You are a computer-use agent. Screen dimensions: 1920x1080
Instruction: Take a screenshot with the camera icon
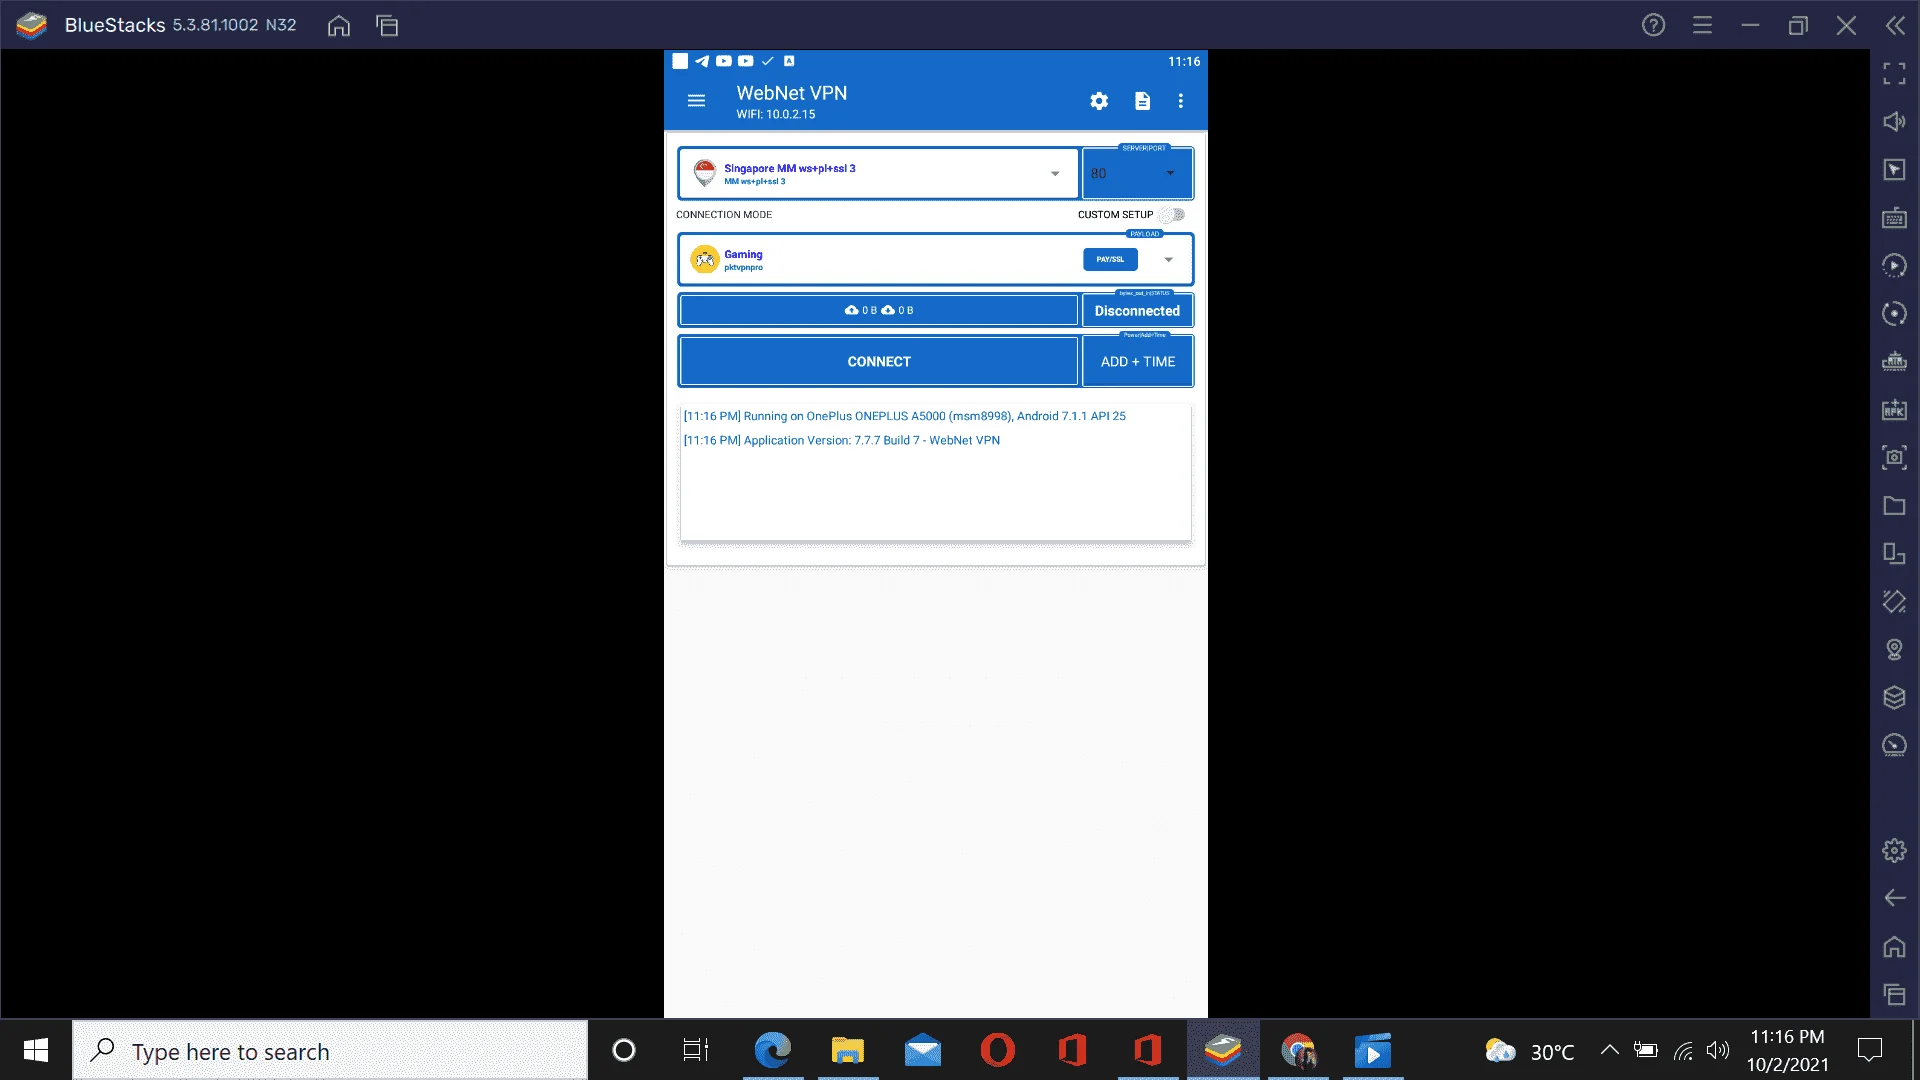(1894, 458)
